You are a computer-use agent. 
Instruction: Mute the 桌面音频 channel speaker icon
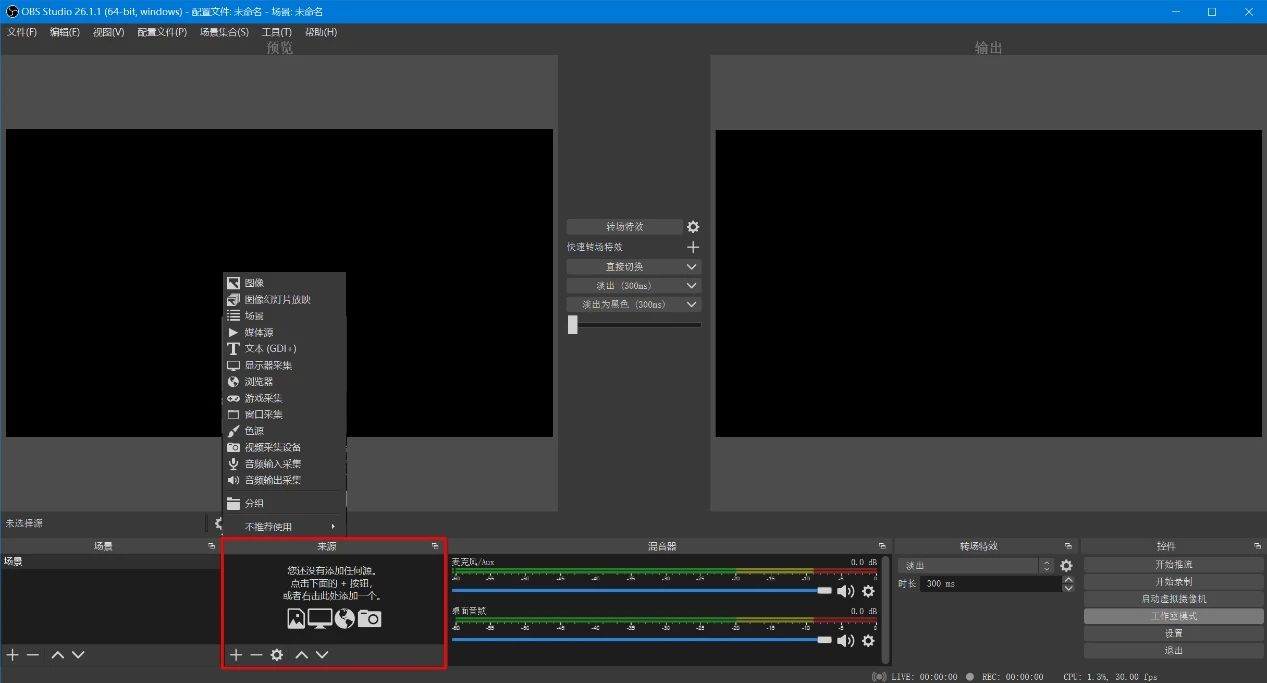(846, 640)
